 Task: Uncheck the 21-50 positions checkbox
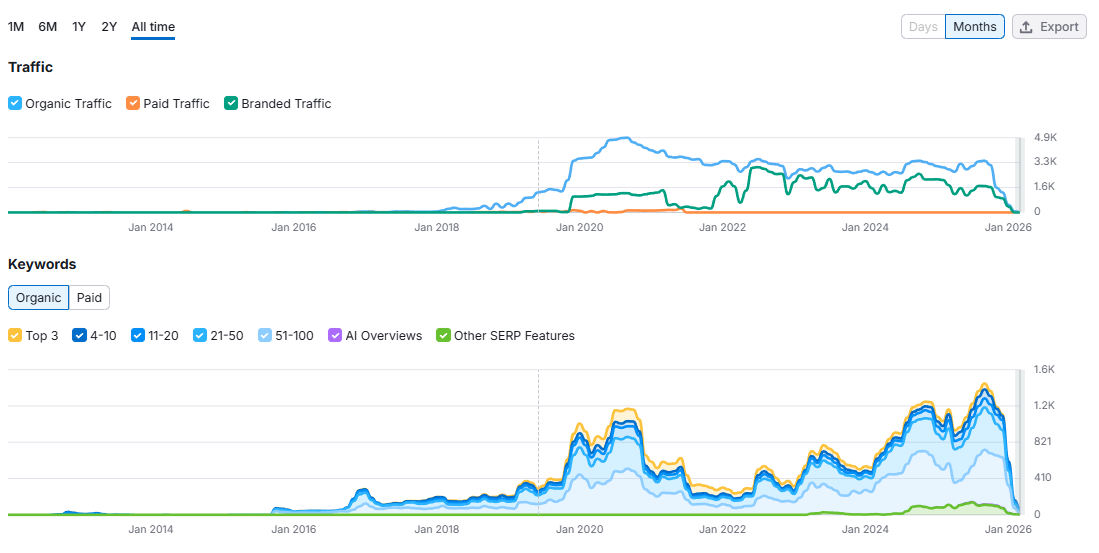click(200, 335)
